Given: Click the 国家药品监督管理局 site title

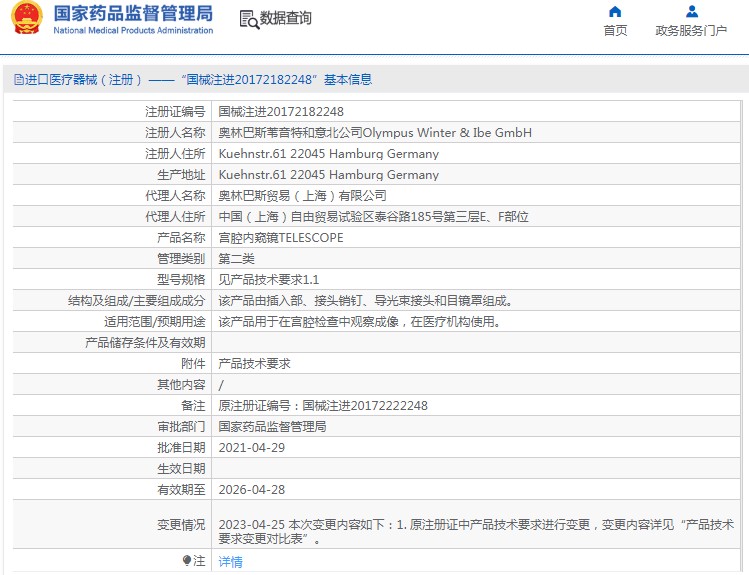Looking at the screenshot, I should (x=132, y=13).
